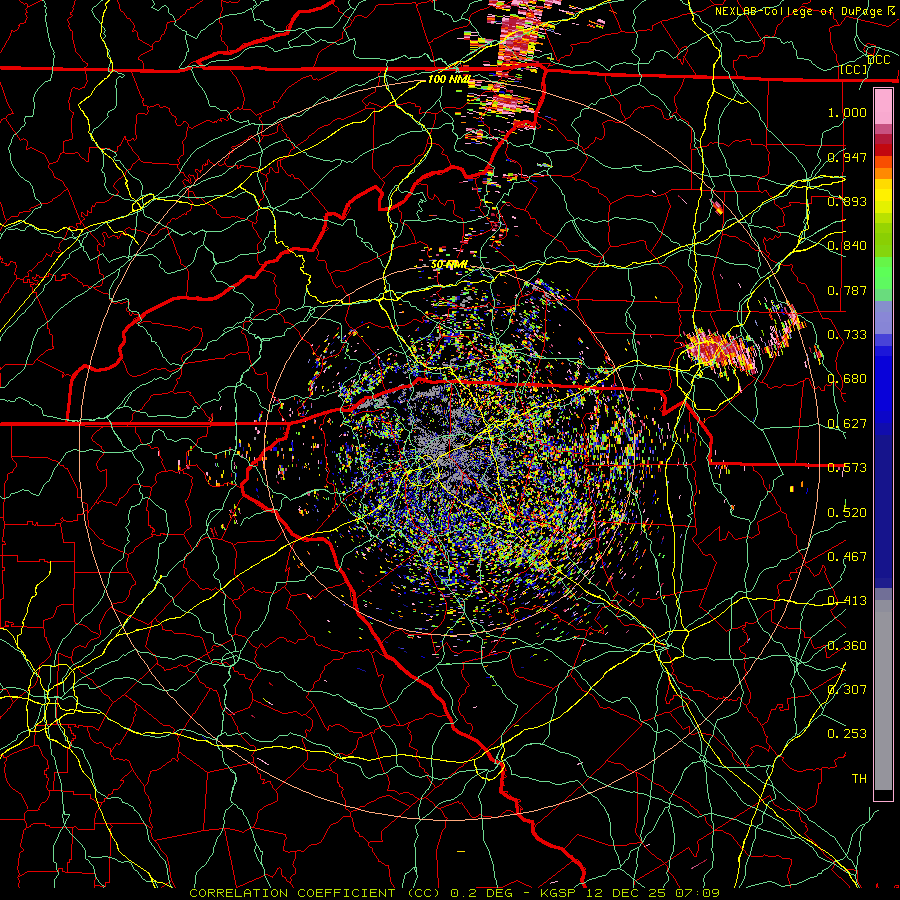Select the 0.573 legend value
Screen dimensions: 900x900
(x=847, y=468)
